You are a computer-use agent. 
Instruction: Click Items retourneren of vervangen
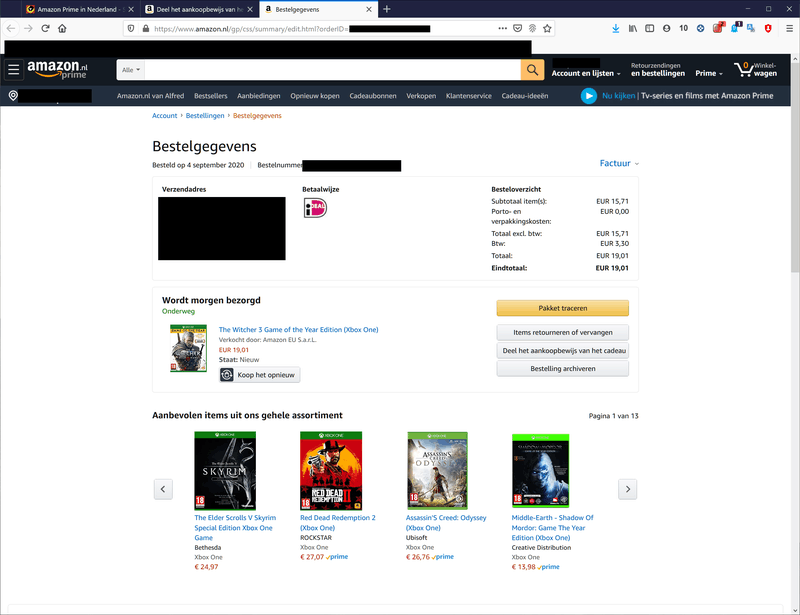[563, 332]
